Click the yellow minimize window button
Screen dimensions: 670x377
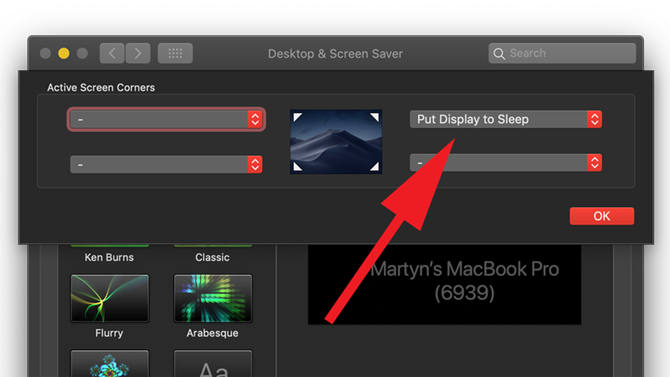pos(64,53)
